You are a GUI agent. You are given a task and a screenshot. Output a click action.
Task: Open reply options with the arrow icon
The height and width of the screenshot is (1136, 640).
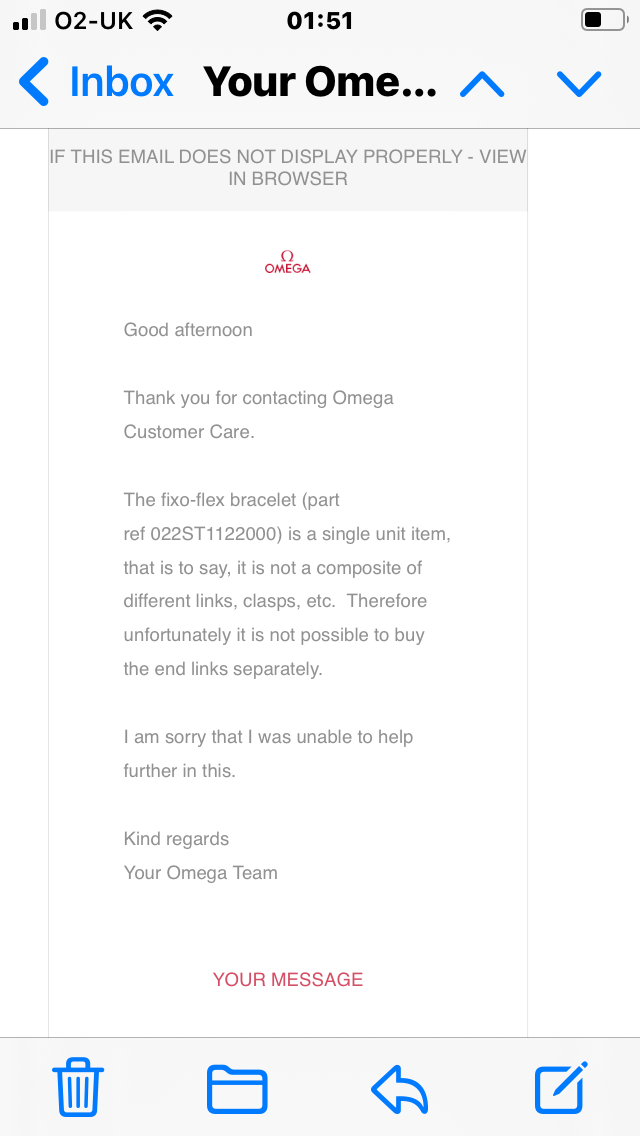pyautogui.click(x=399, y=1088)
